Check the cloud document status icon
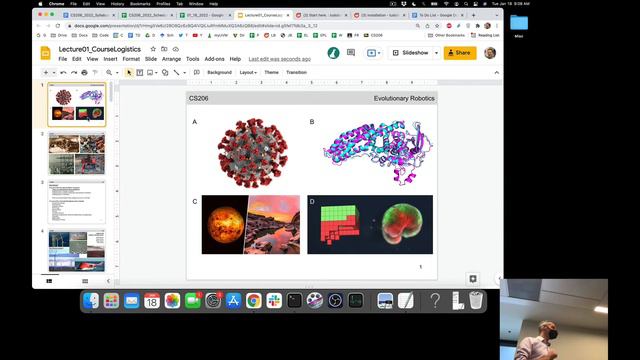 pyautogui.click(x=176, y=49)
